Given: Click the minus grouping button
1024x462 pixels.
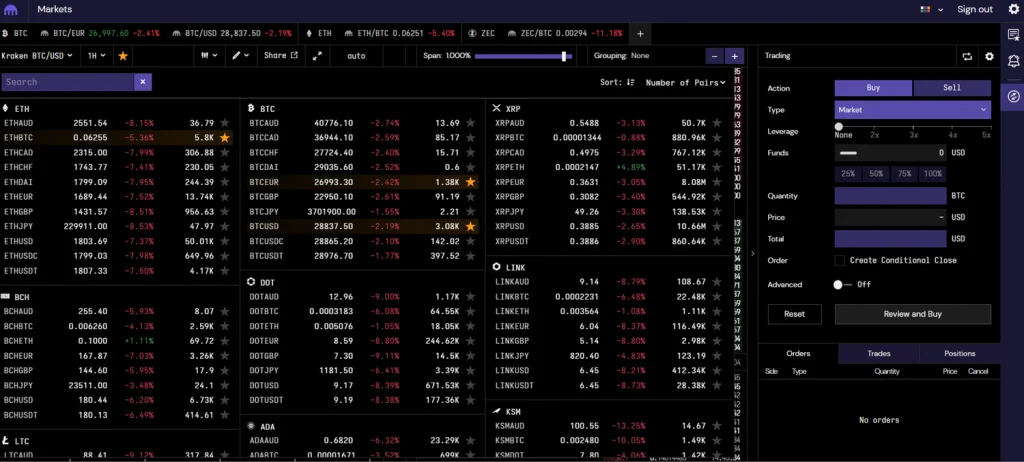Looking at the screenshot, I should click(714, 56).
